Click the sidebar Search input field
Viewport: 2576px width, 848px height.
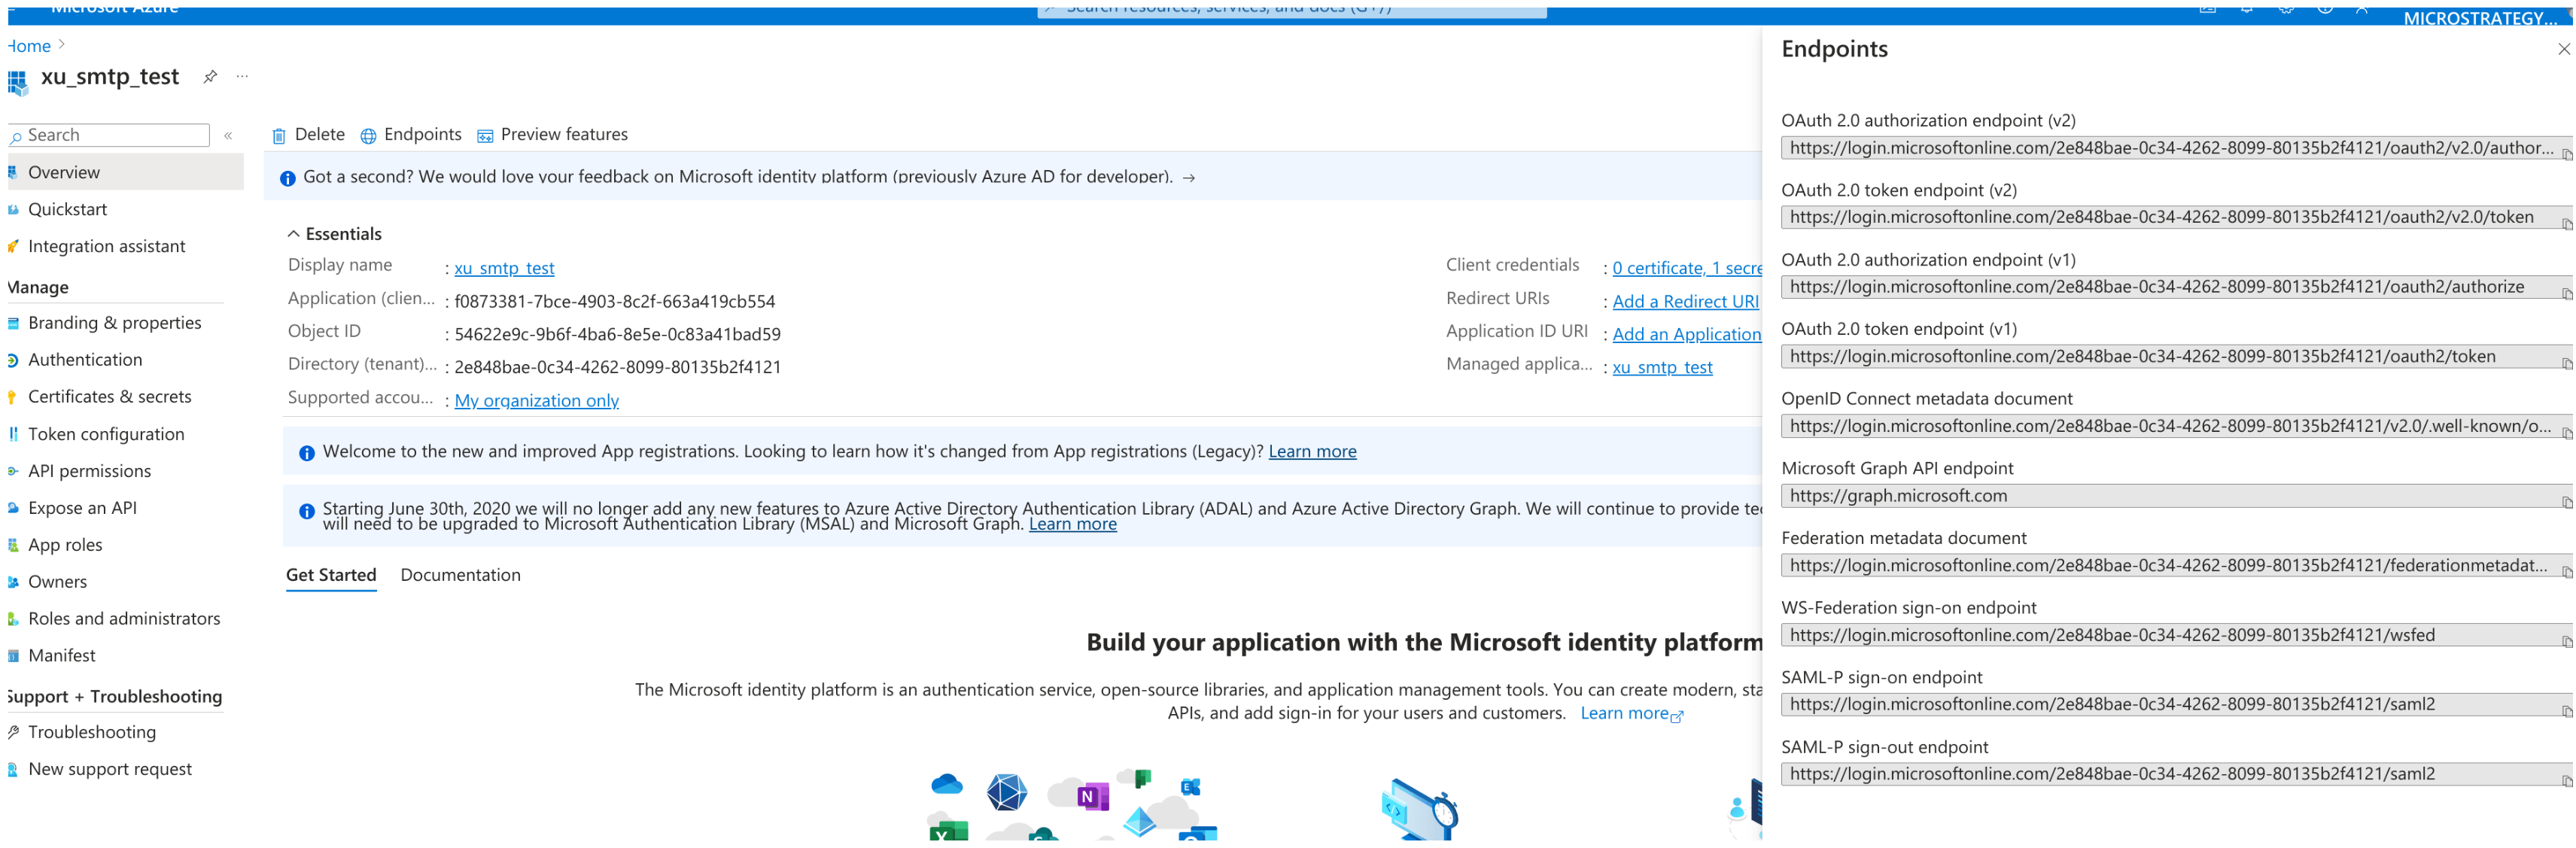click(115, 135)
